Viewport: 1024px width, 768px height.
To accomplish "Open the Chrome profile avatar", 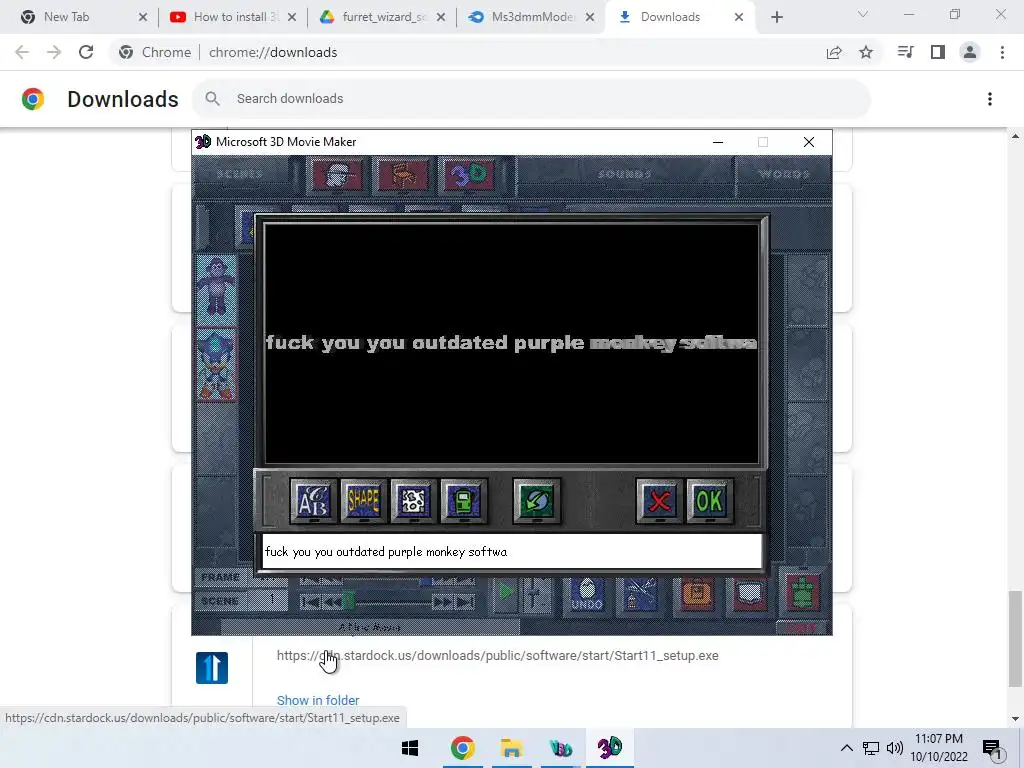I will click(970, 52).
